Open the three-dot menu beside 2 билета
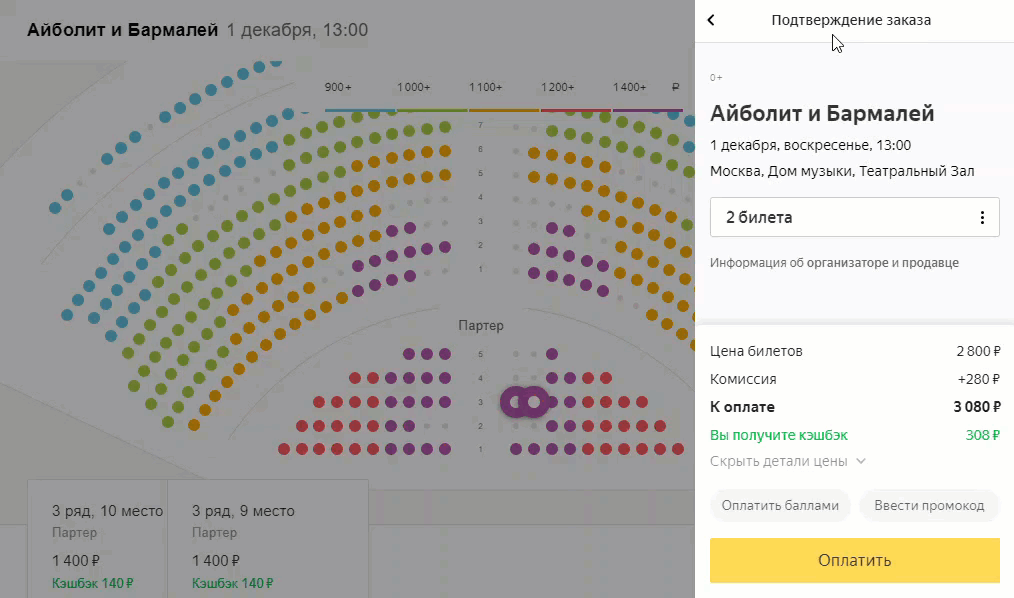The image size is (1014, 598). click(982, 218)
